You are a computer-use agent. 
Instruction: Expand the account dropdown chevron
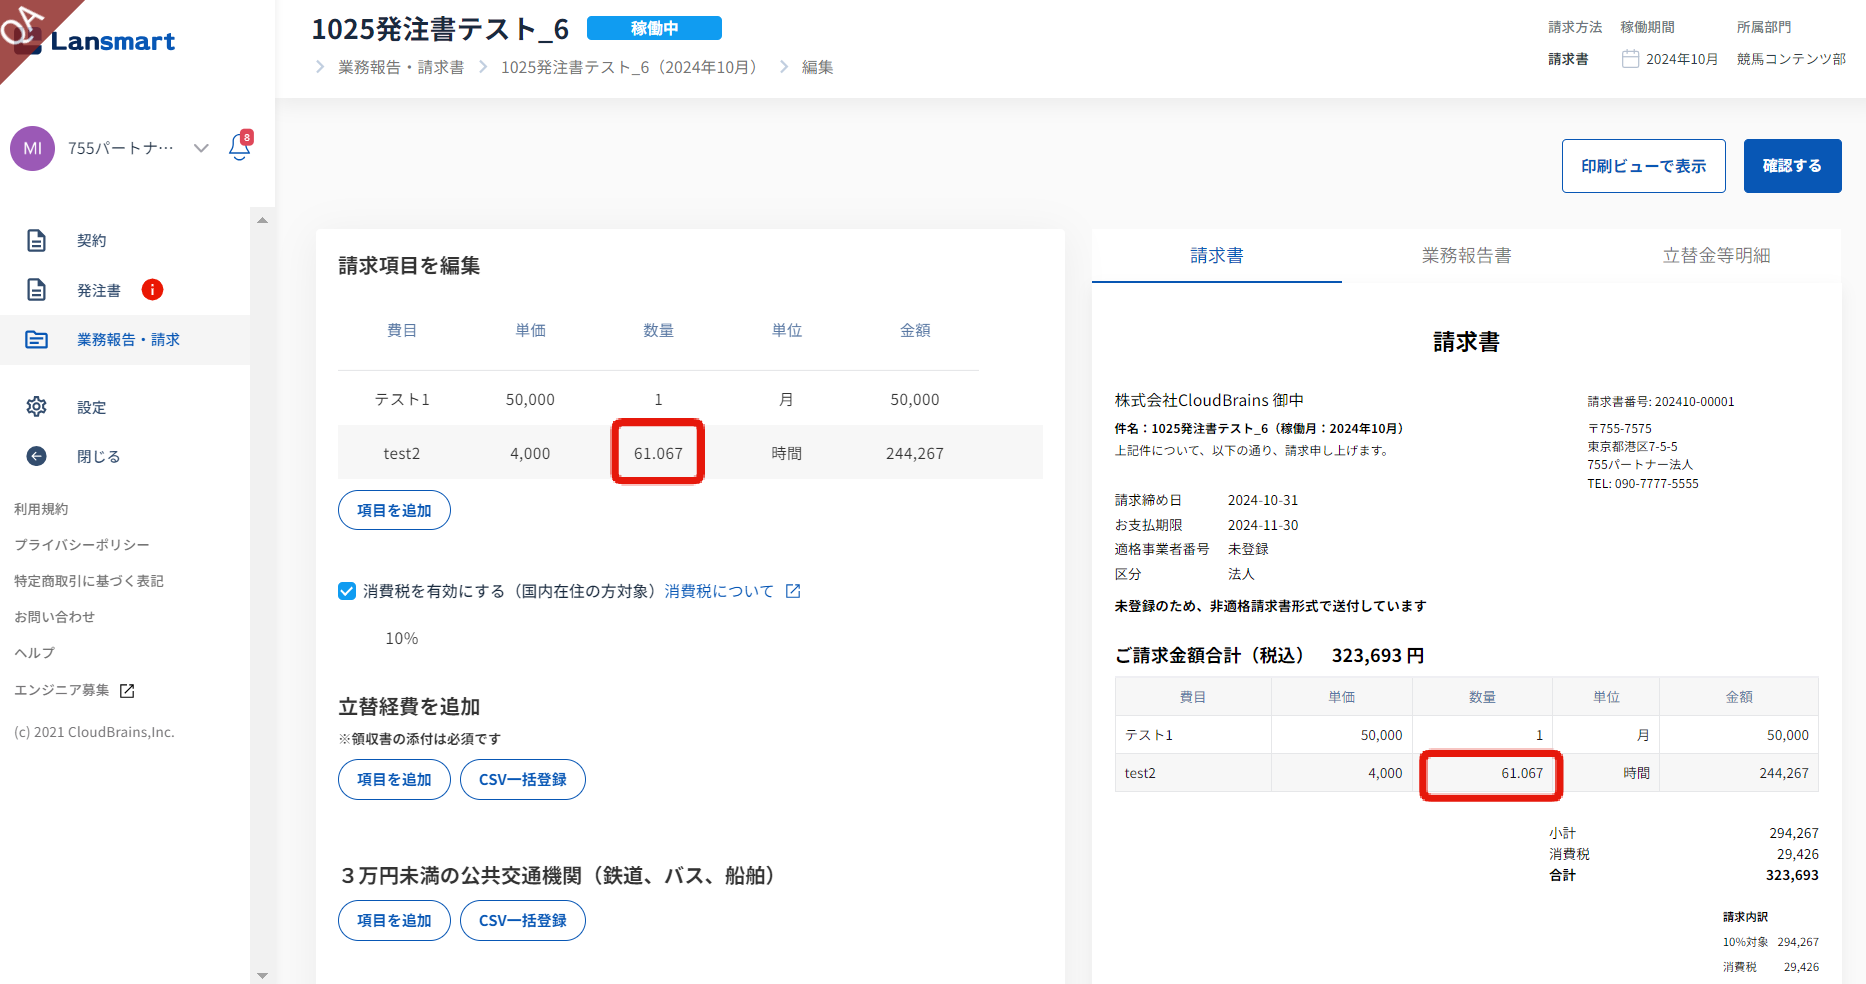201,148
